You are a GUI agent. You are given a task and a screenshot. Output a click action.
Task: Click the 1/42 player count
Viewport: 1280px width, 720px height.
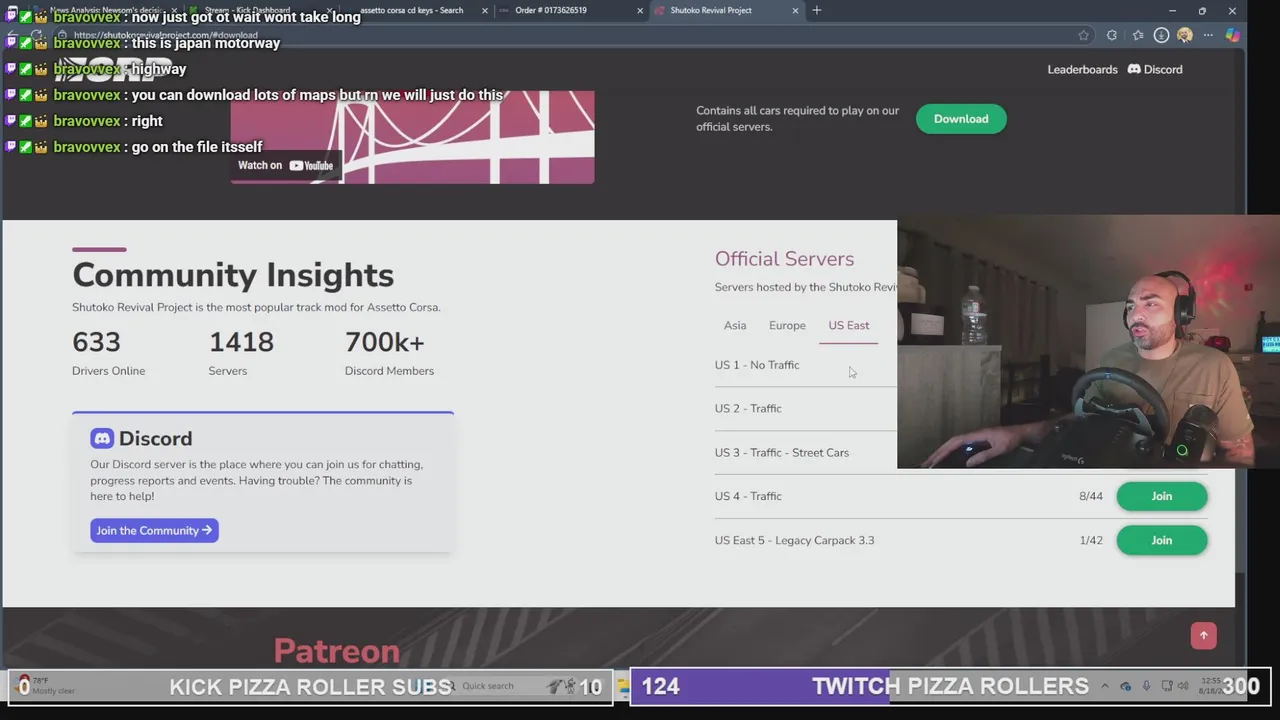1090,540
